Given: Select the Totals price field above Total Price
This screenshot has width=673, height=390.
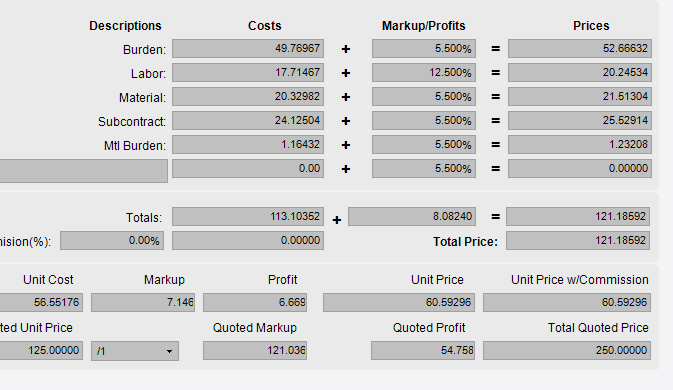Looking at the screenshot, I should pyautogui.click(x=578, y=217).
